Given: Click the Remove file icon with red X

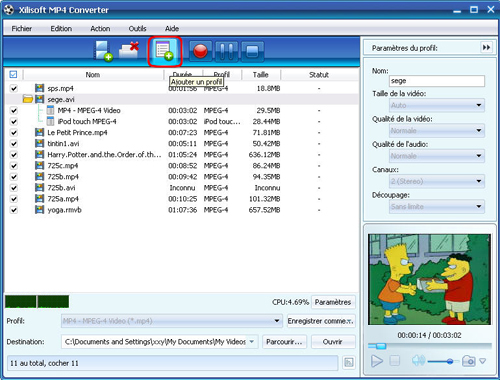Looking at the screenshot, I should click(x=129, y=50).
